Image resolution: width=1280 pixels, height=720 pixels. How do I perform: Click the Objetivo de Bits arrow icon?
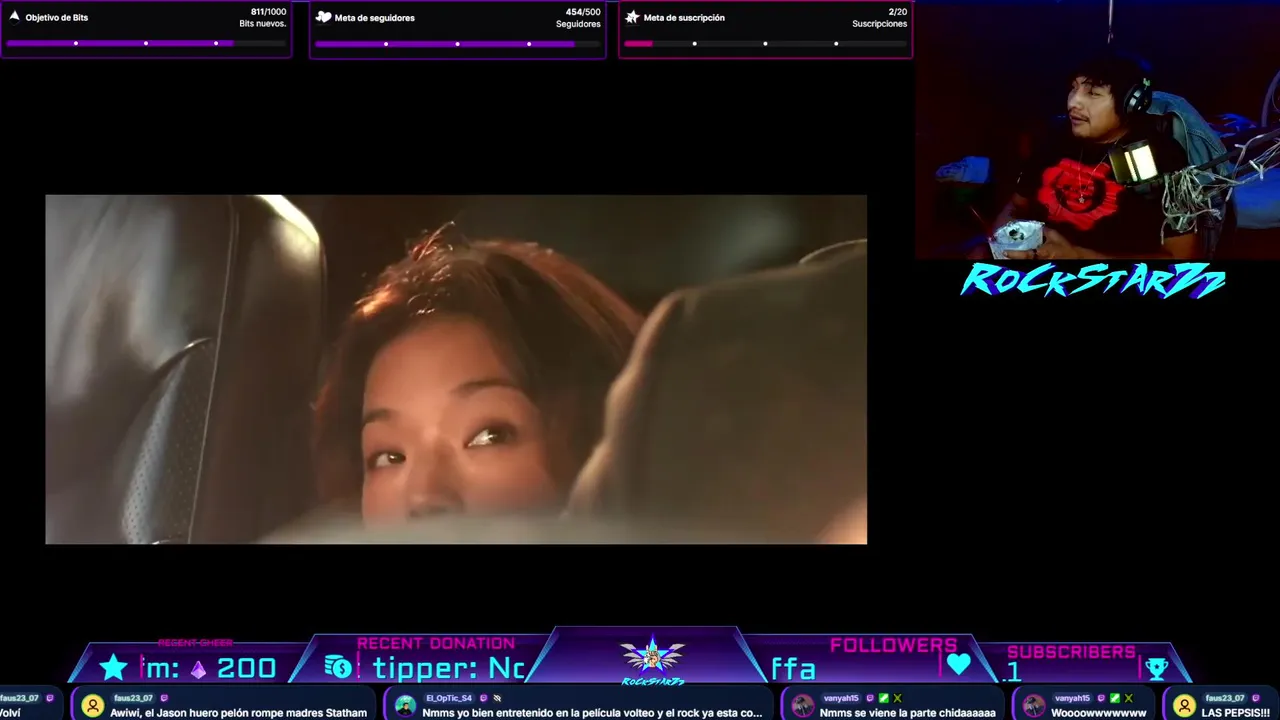(x=14, y=17)
